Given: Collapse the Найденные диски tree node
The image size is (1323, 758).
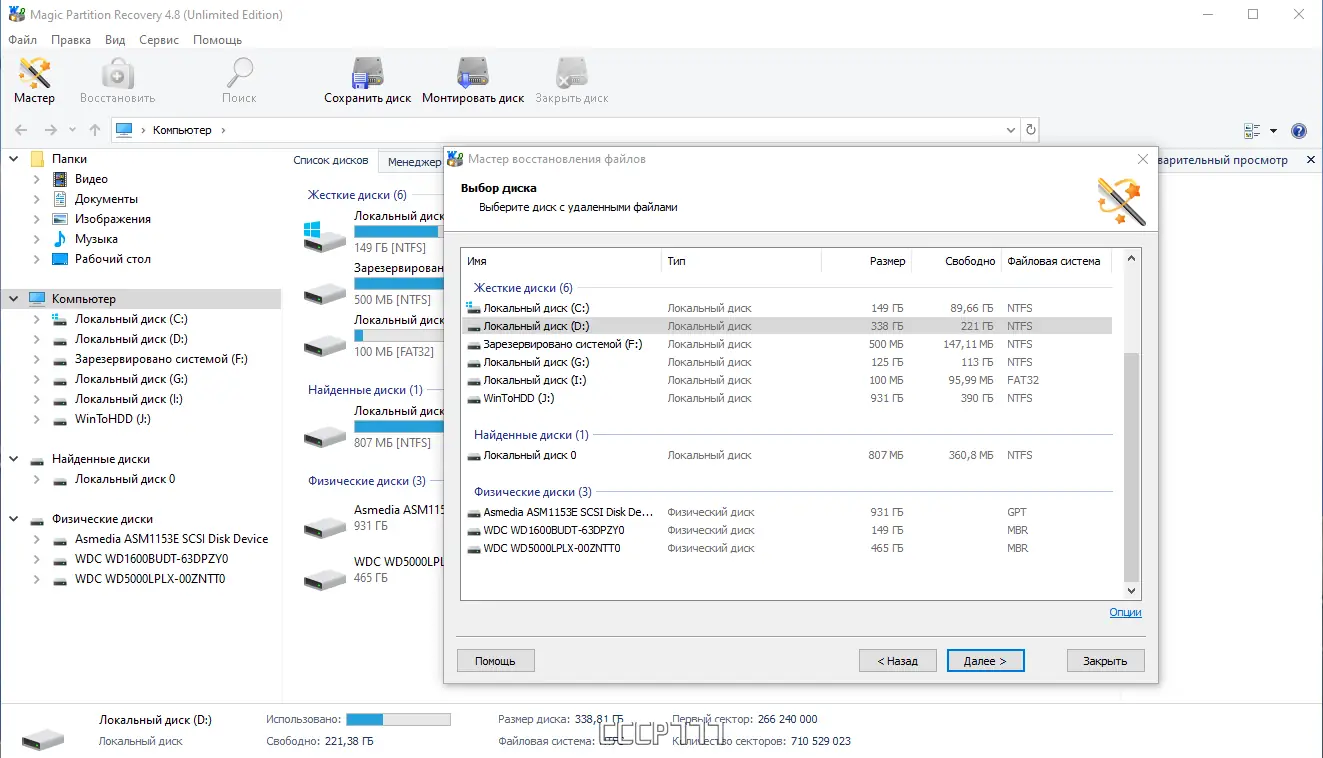Looking at the screenshot, I should tap(14, 459).
